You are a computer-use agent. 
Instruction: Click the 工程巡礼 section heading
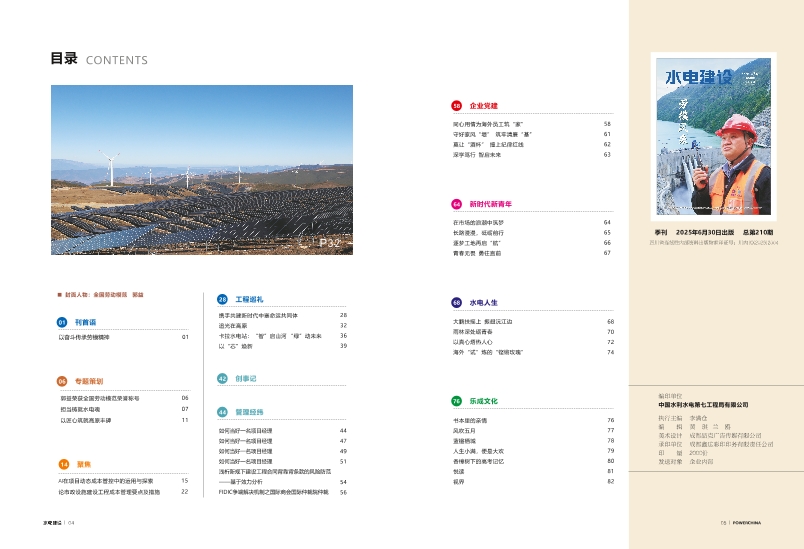pos(249,298)
